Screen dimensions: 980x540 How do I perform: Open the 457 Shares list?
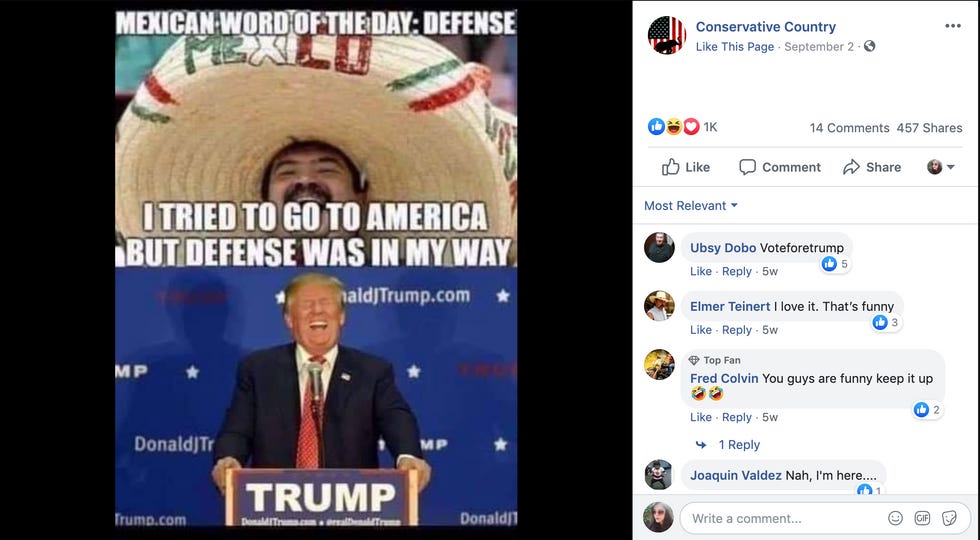929,128
